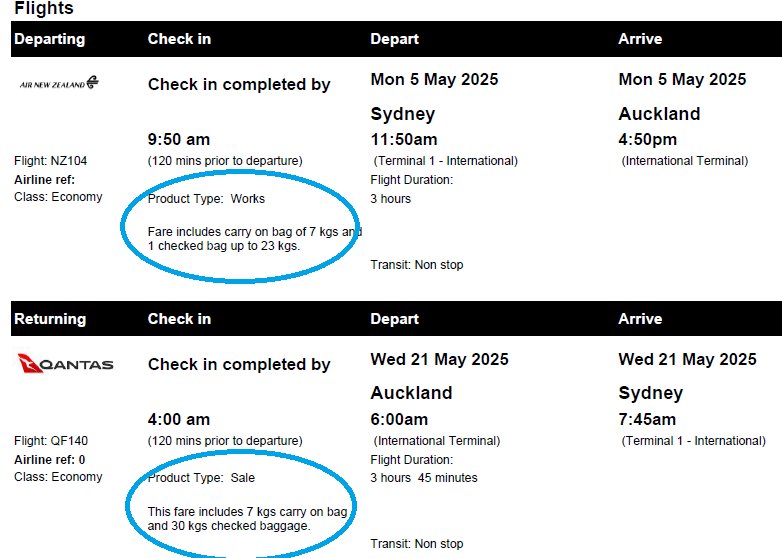Screen dimensions: 782x558
Task: Click Sydney 11:50am departure time
Action: (403, 139)
